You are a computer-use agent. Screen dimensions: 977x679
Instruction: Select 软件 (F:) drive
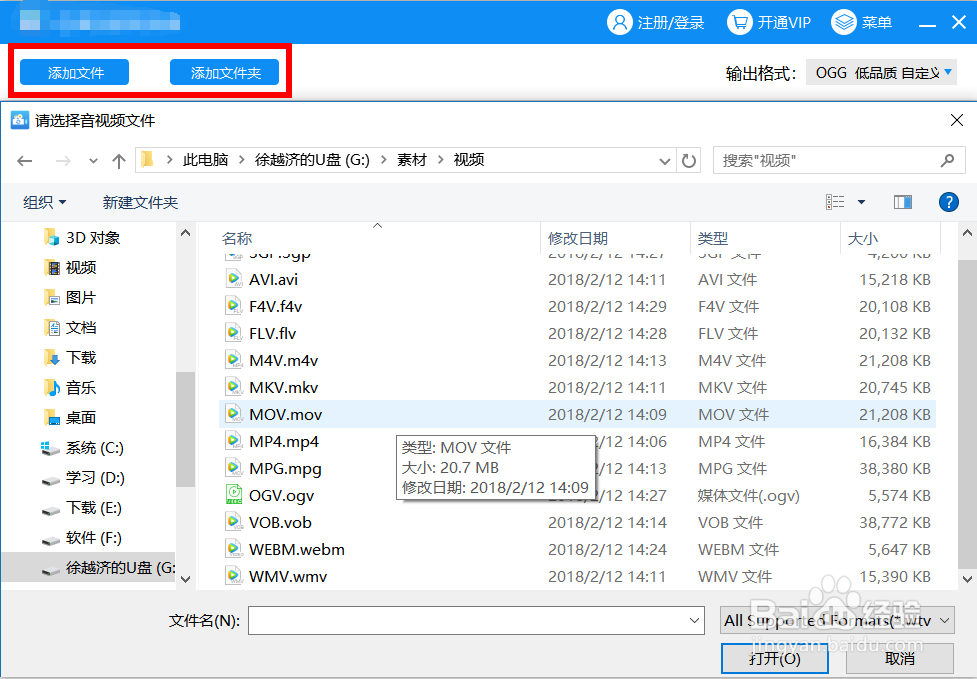point(82,538)
